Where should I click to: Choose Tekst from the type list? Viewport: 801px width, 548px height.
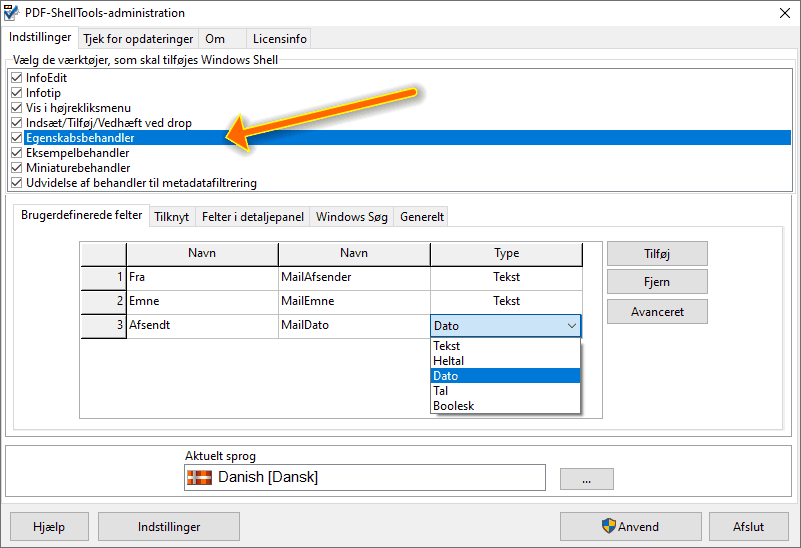505,346
